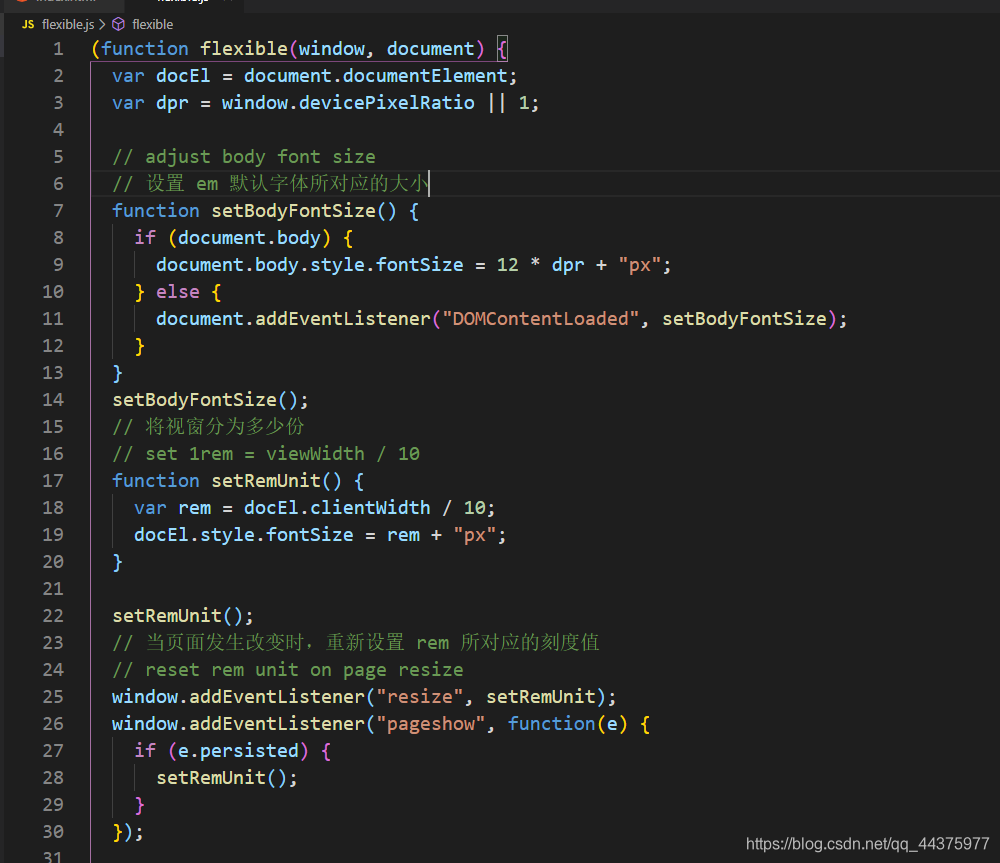Image resolution: width=1000 pixels, height=863 pixels.
Task: Click the comment "// reset rem unit on page resize"
Action: (x=288, y=670)
